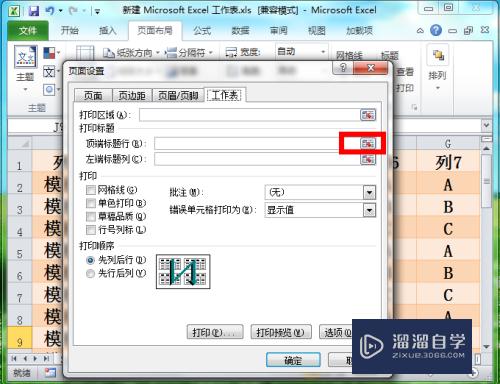Image resolution: width=500 pixels, height=384 pixels.
Task: Switch to the 开始 ribbon tab
Action: (70, 31)
